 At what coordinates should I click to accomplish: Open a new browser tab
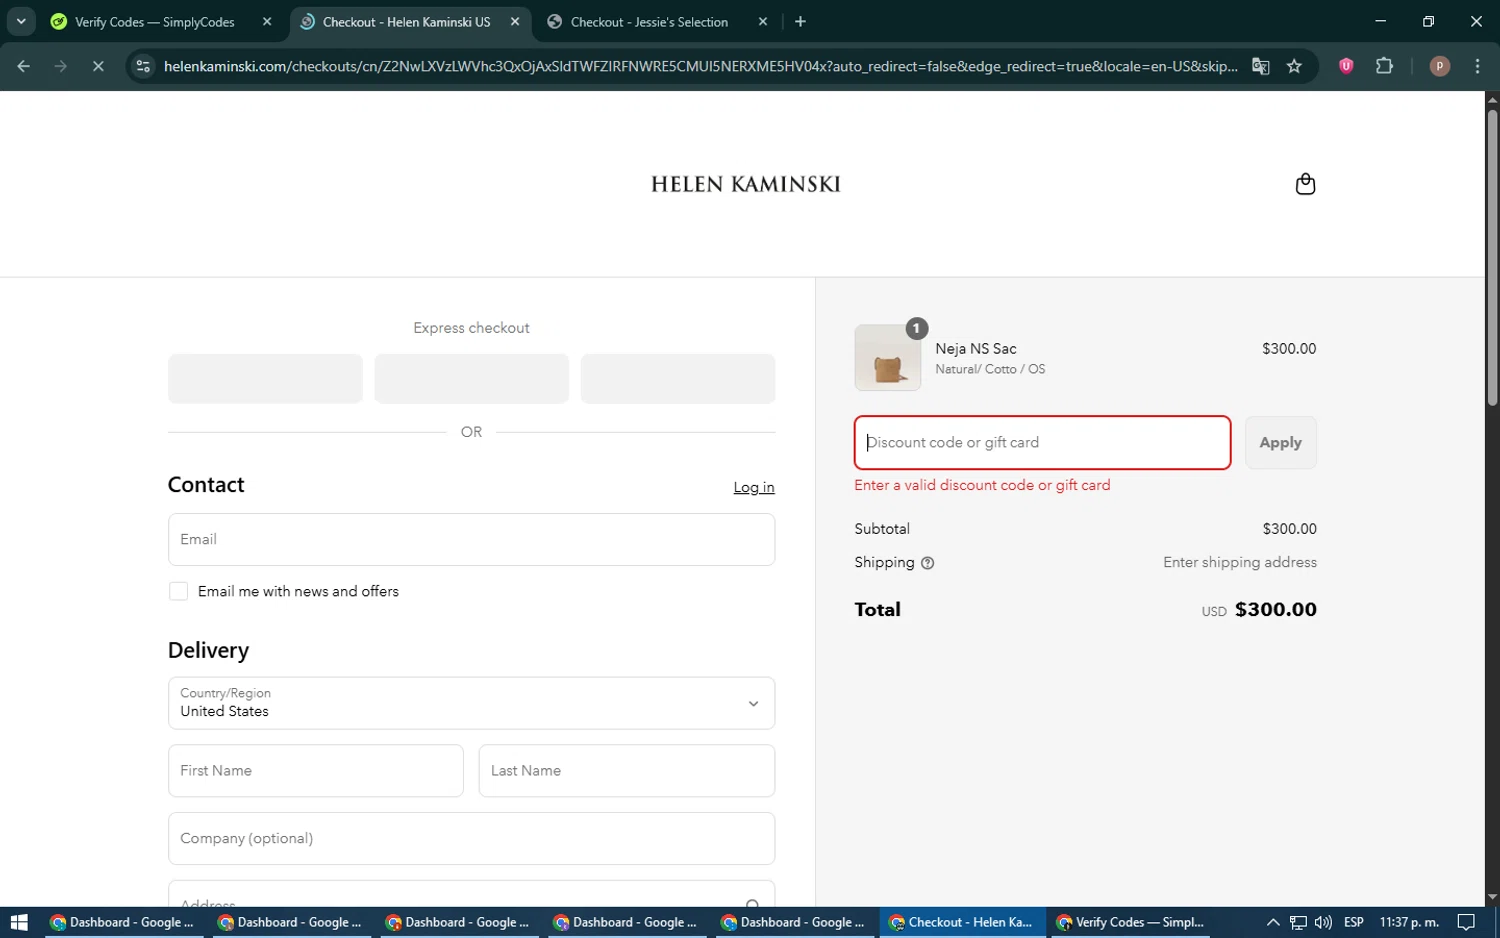point(800,21)
